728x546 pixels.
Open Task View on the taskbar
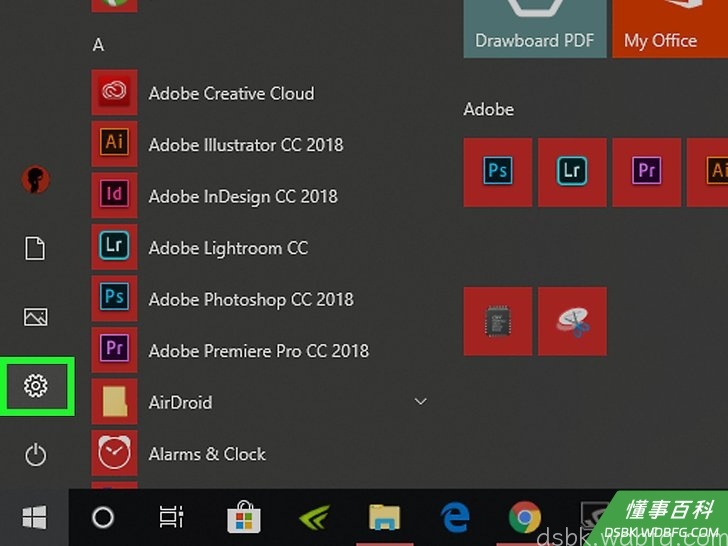pyautogui.click(x=171, y=517)
